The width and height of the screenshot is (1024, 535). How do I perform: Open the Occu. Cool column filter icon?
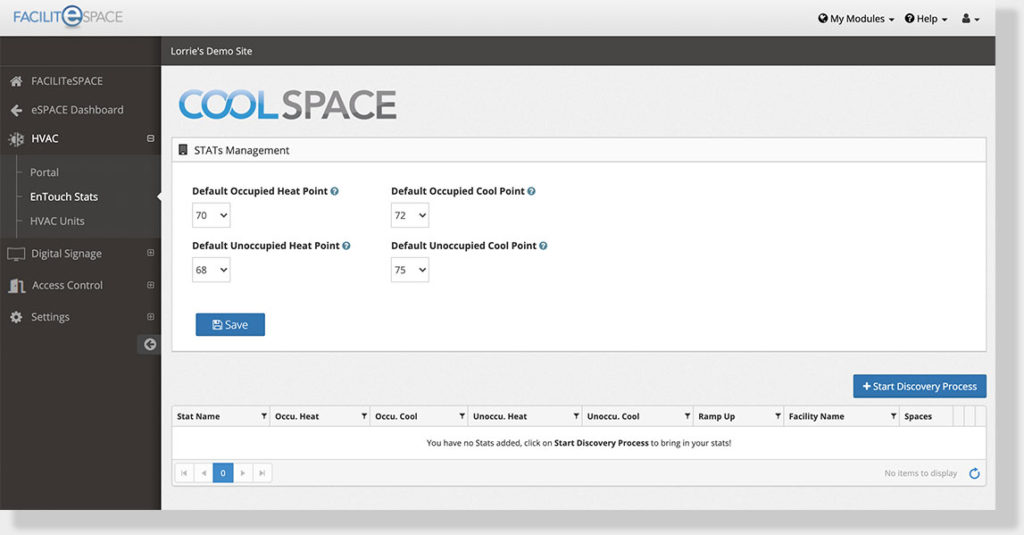click(x=462, y=416)
